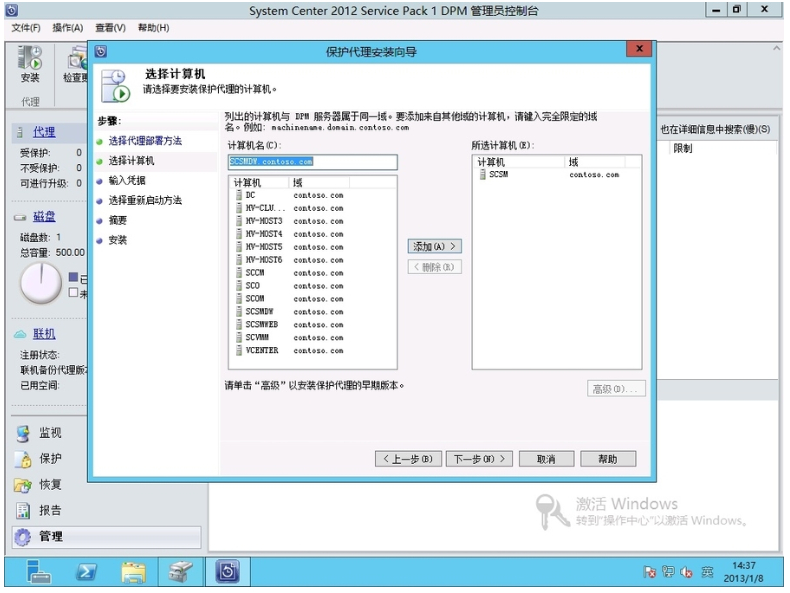Select the 选择重新启动方法 wizard step

click(x=145, y=201)
